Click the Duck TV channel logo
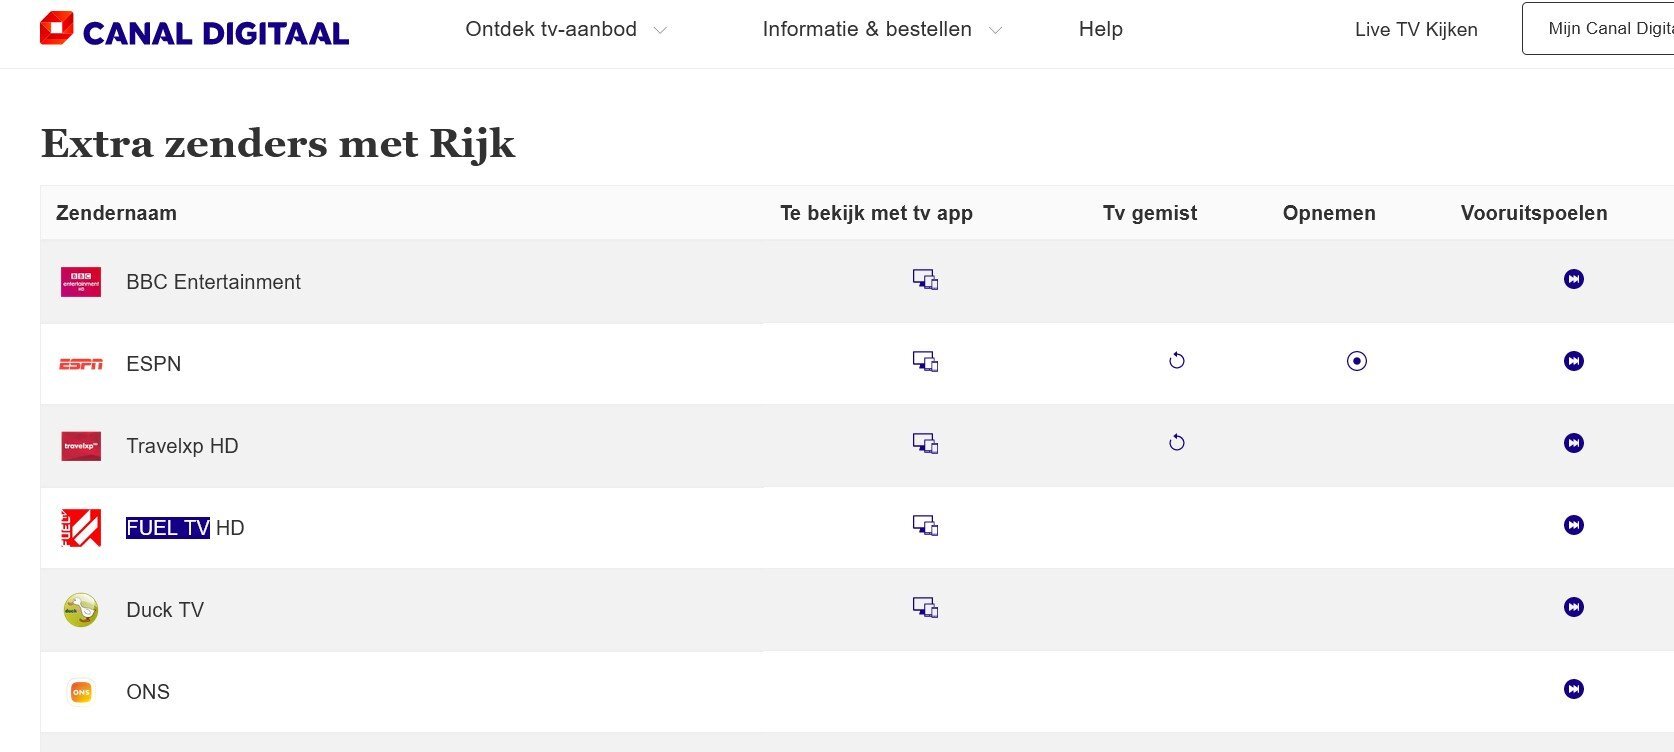1674x752 pixels. [x=81, y=609]
